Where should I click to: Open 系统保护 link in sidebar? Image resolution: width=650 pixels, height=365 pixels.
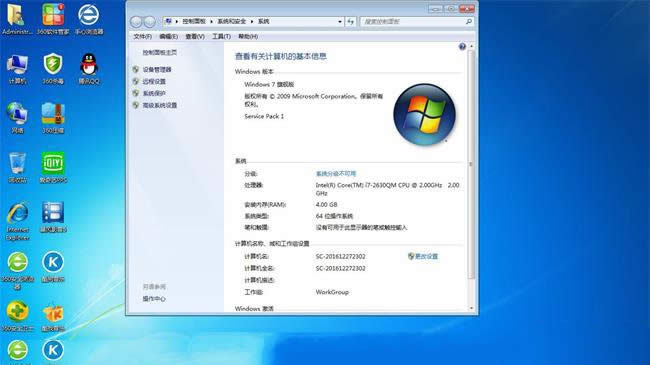(154, 94)
